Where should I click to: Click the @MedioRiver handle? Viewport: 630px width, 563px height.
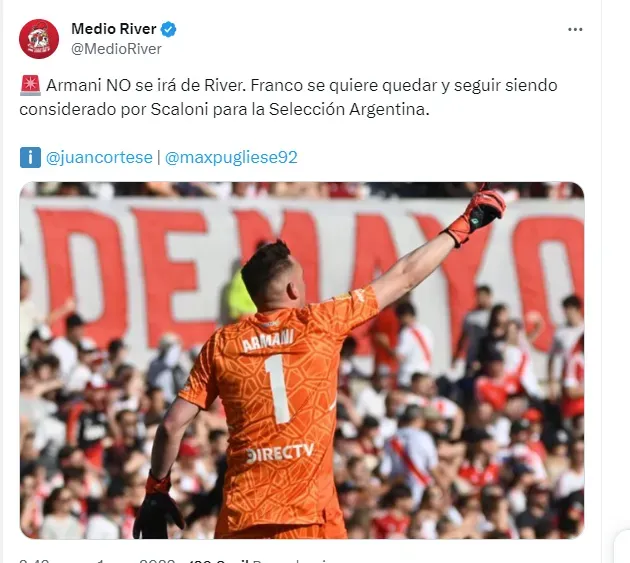pos(117,49)
